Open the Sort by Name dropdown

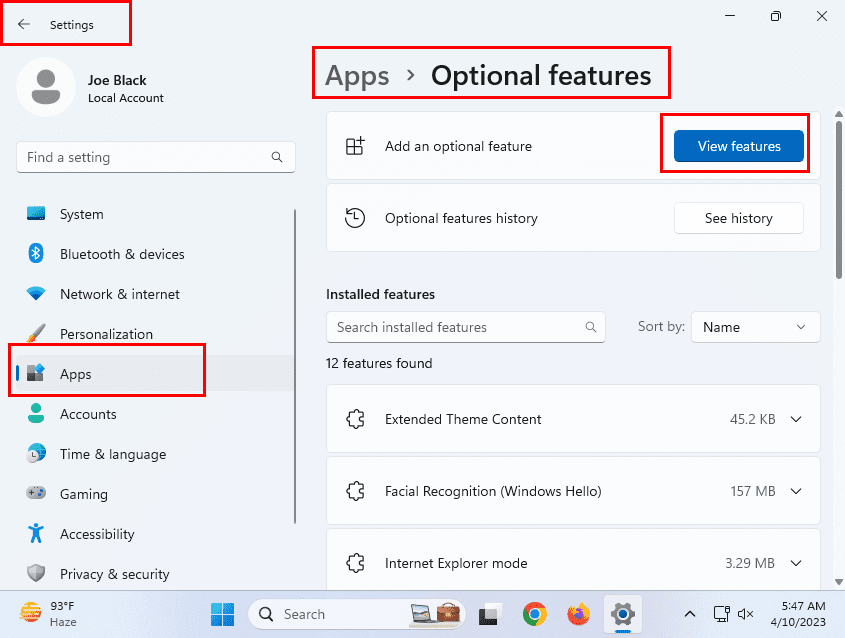pos(756,327)
